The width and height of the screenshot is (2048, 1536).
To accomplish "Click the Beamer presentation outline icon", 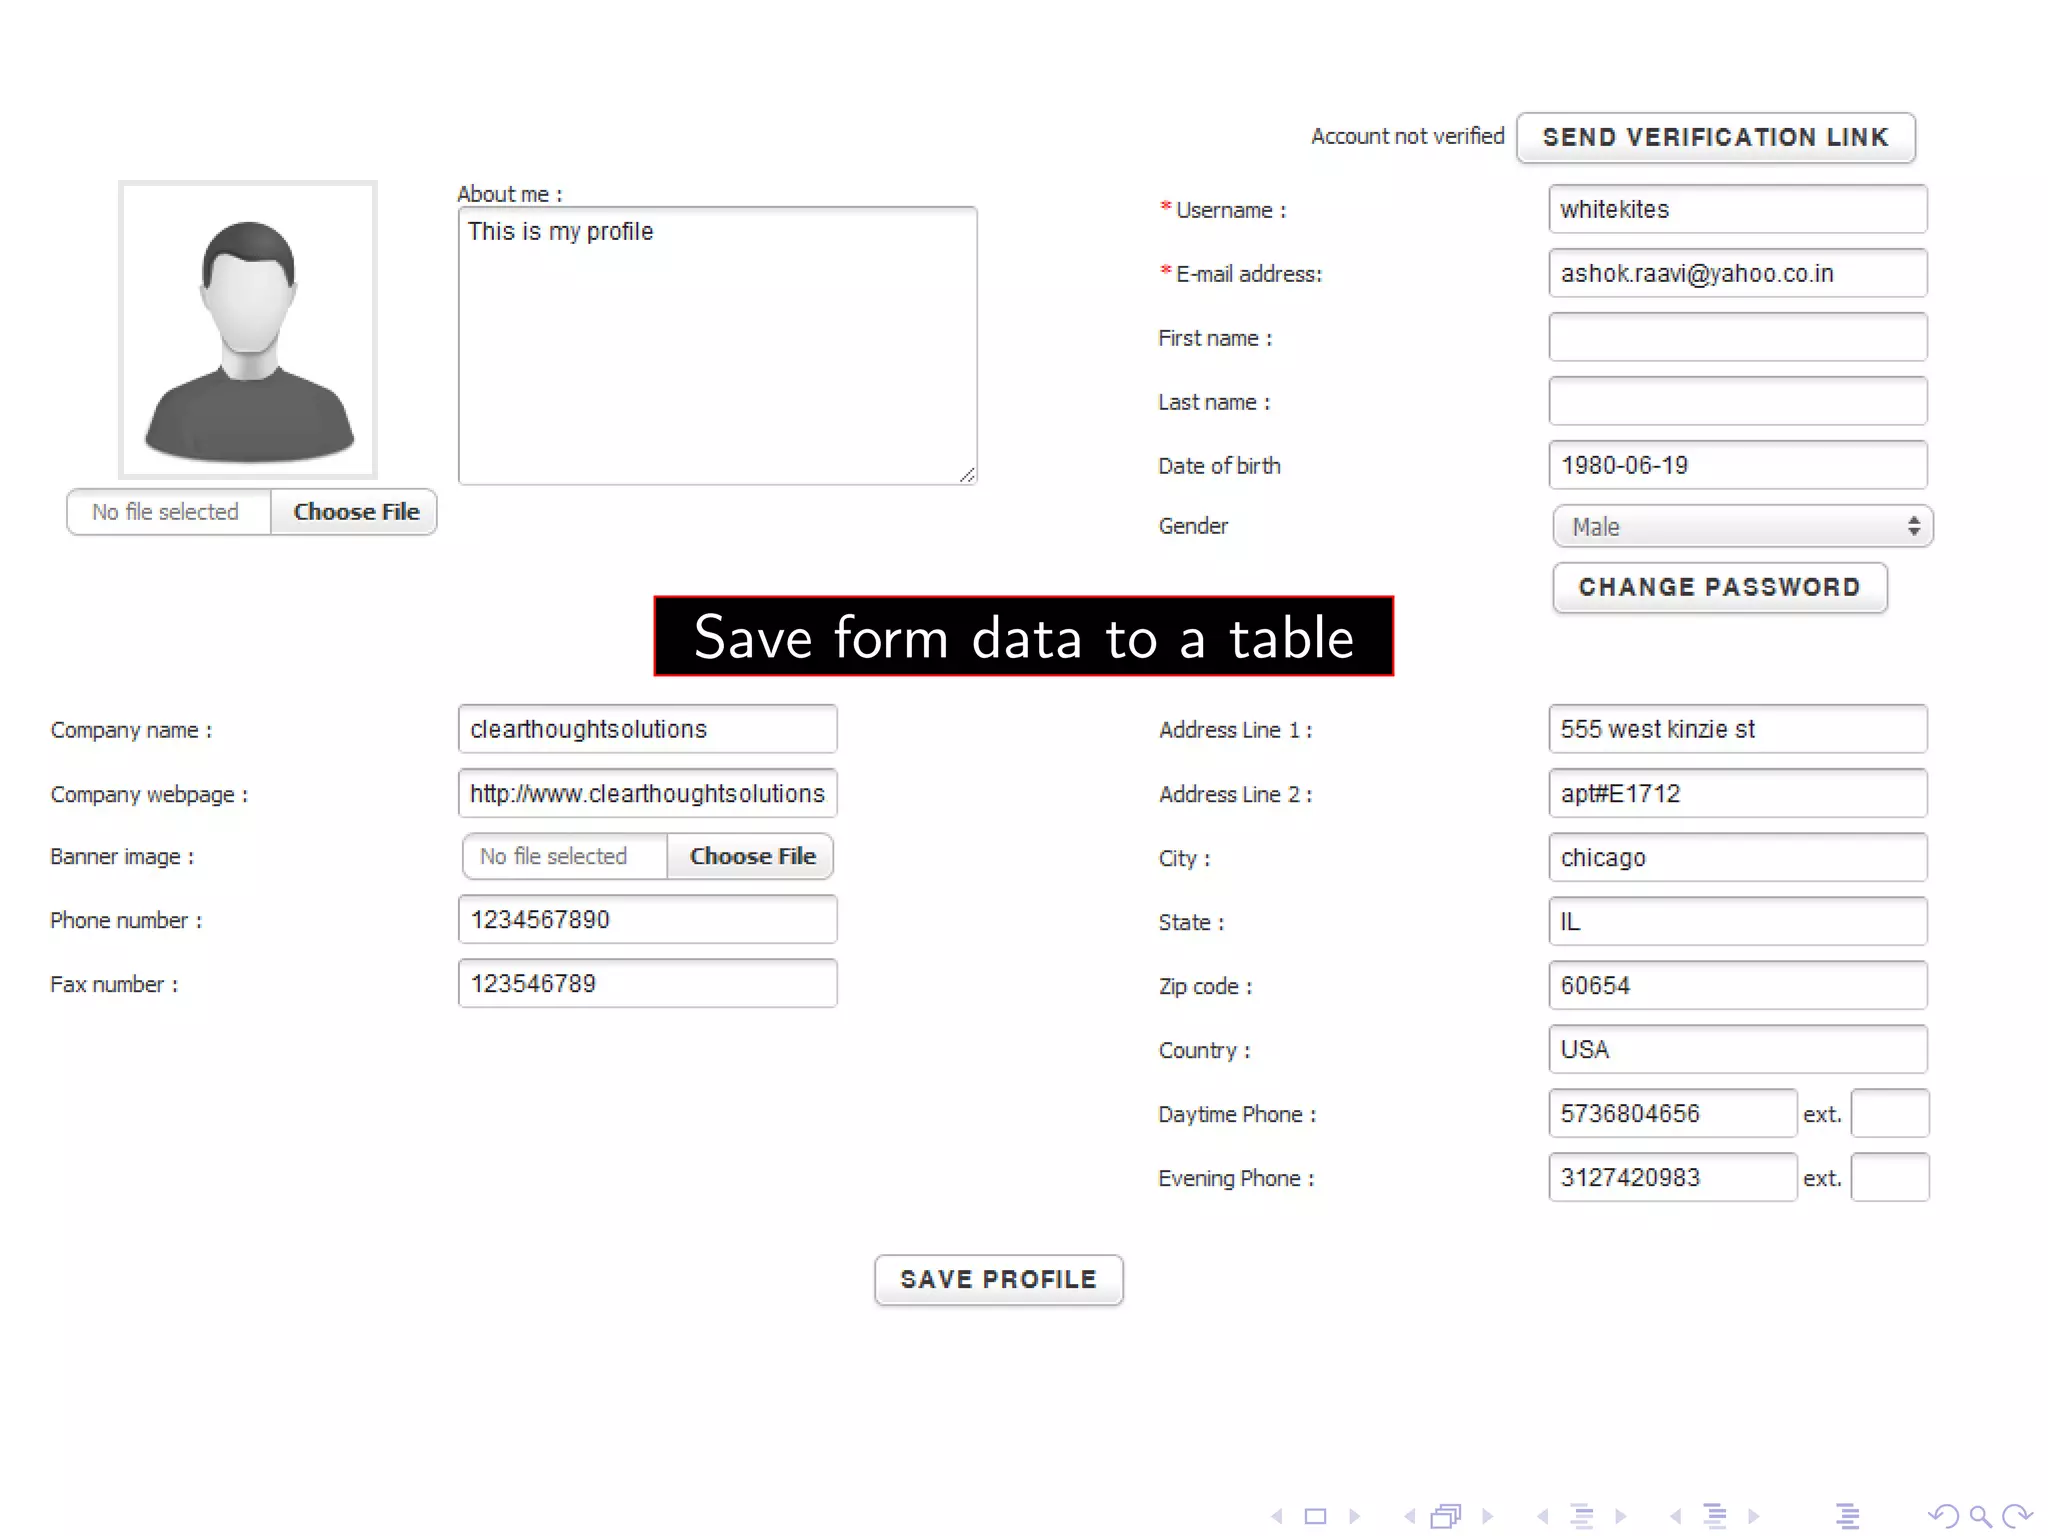I will click(1848, 1516).
